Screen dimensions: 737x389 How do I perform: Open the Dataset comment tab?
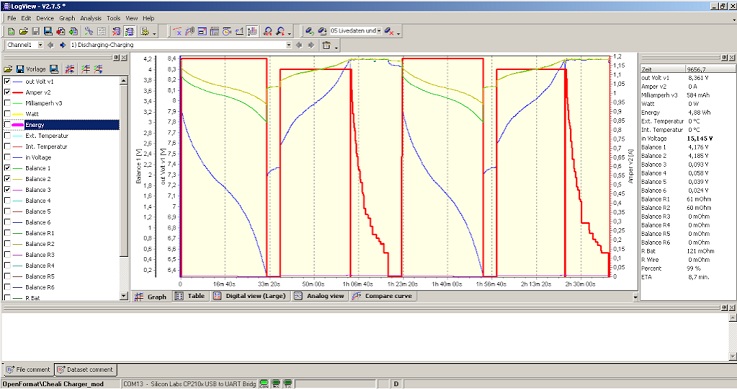(x=86, y=370)
